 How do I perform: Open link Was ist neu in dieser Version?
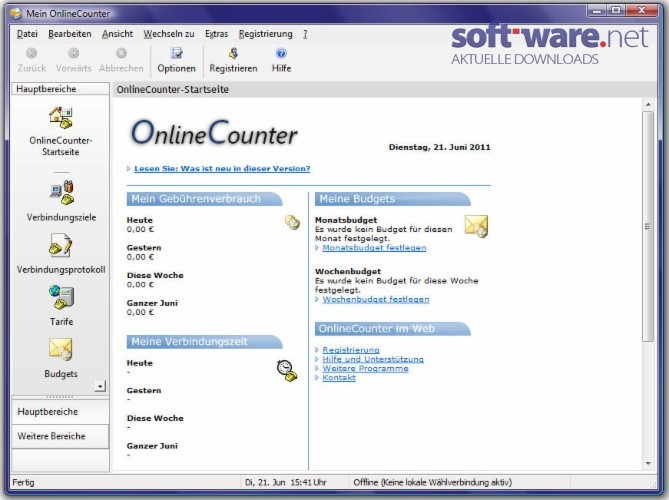[x=222, y=169]
